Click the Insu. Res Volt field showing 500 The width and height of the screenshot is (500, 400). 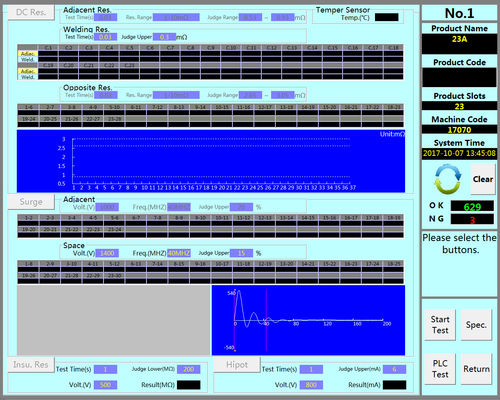(x=105, y=385)
